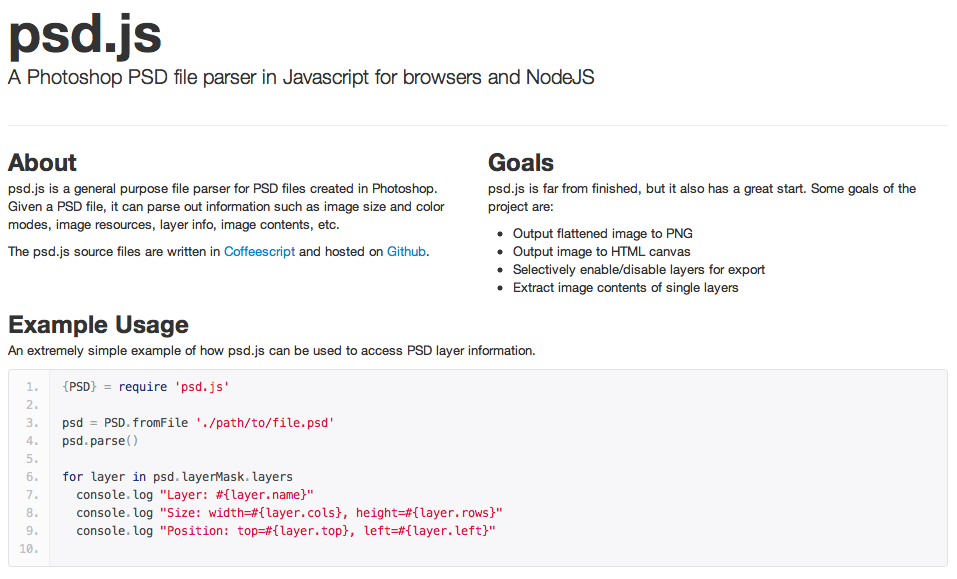Viewport: 957px width, 579px height.
Task: Click "Output flattened image to PNG" bullet
Action: coord(602,234)
